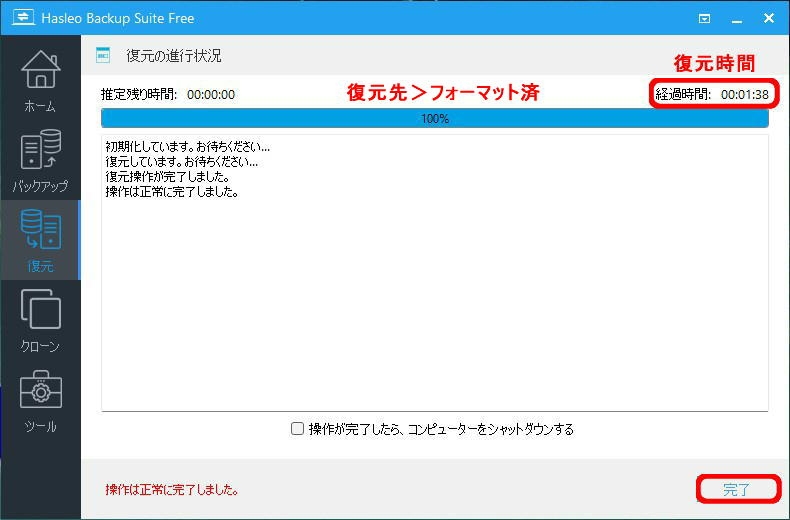Click the log line 復元しています。お待ちください...
The width and height of the screenshot is (790, 520).
(x=181, y=162)
